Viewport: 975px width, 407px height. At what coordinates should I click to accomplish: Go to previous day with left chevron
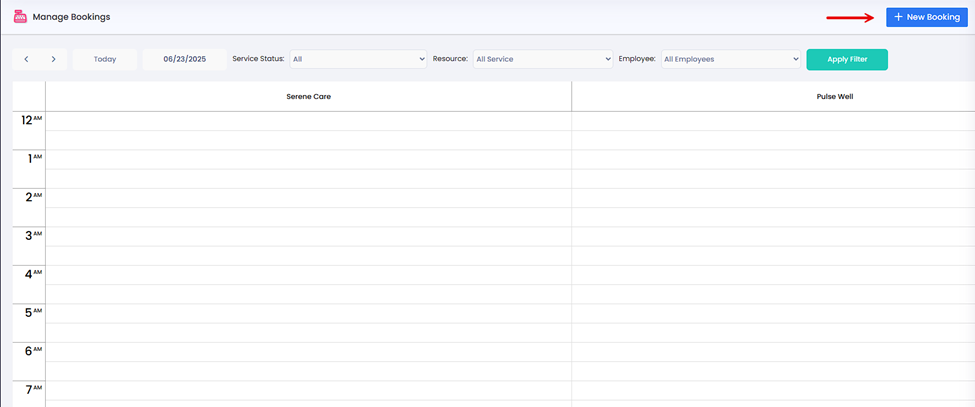(x=27, y=60)
